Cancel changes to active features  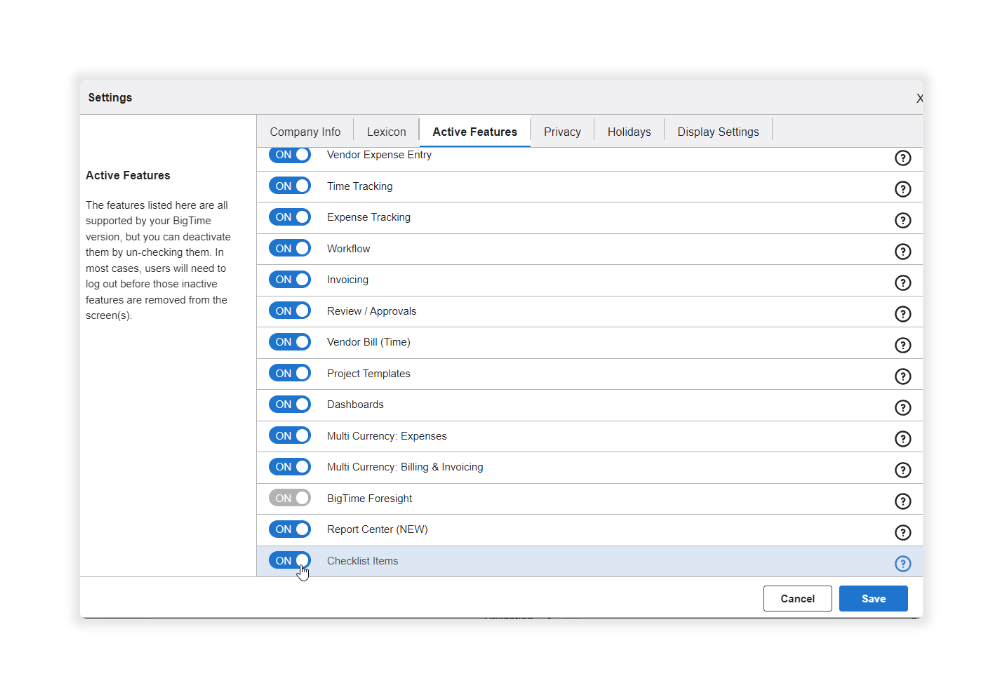click(x=797, y=598)
